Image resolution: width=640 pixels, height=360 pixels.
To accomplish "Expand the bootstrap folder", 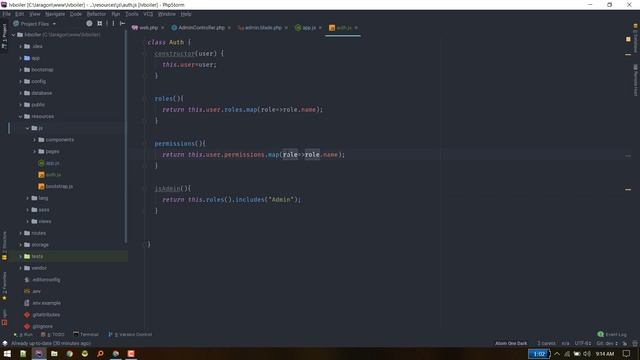I will [20, 70].
